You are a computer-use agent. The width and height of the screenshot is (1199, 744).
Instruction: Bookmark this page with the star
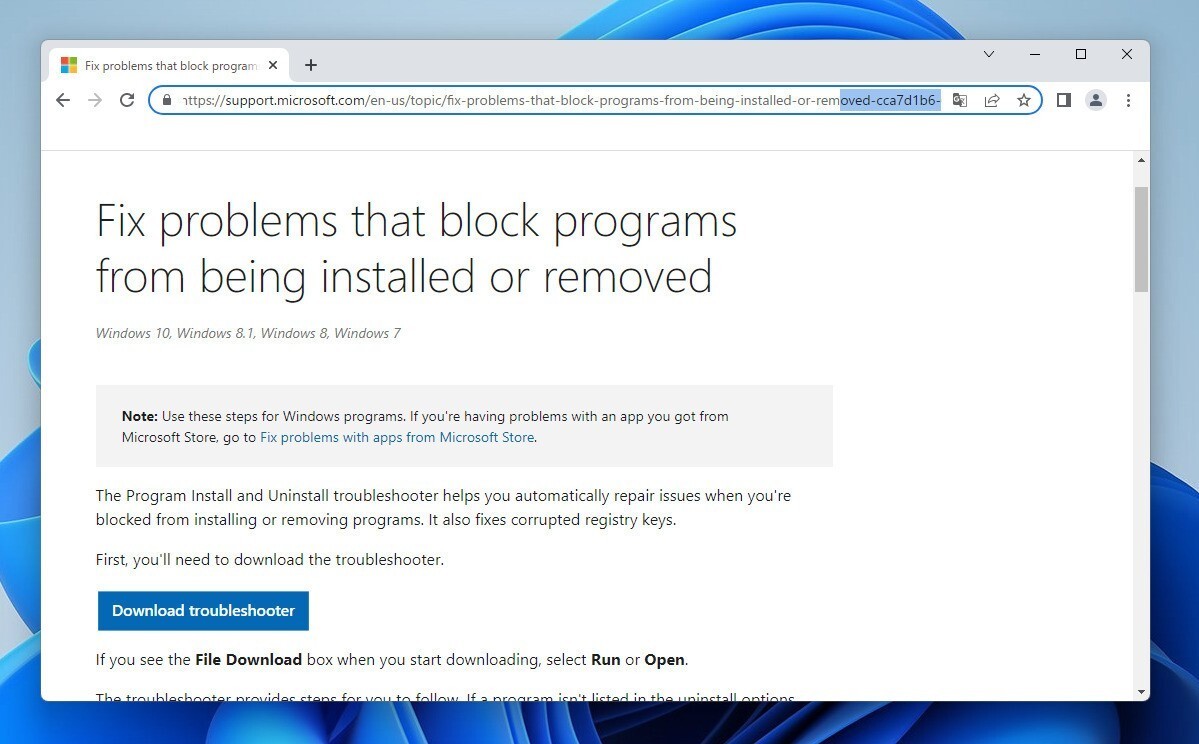pos(1024,100)
